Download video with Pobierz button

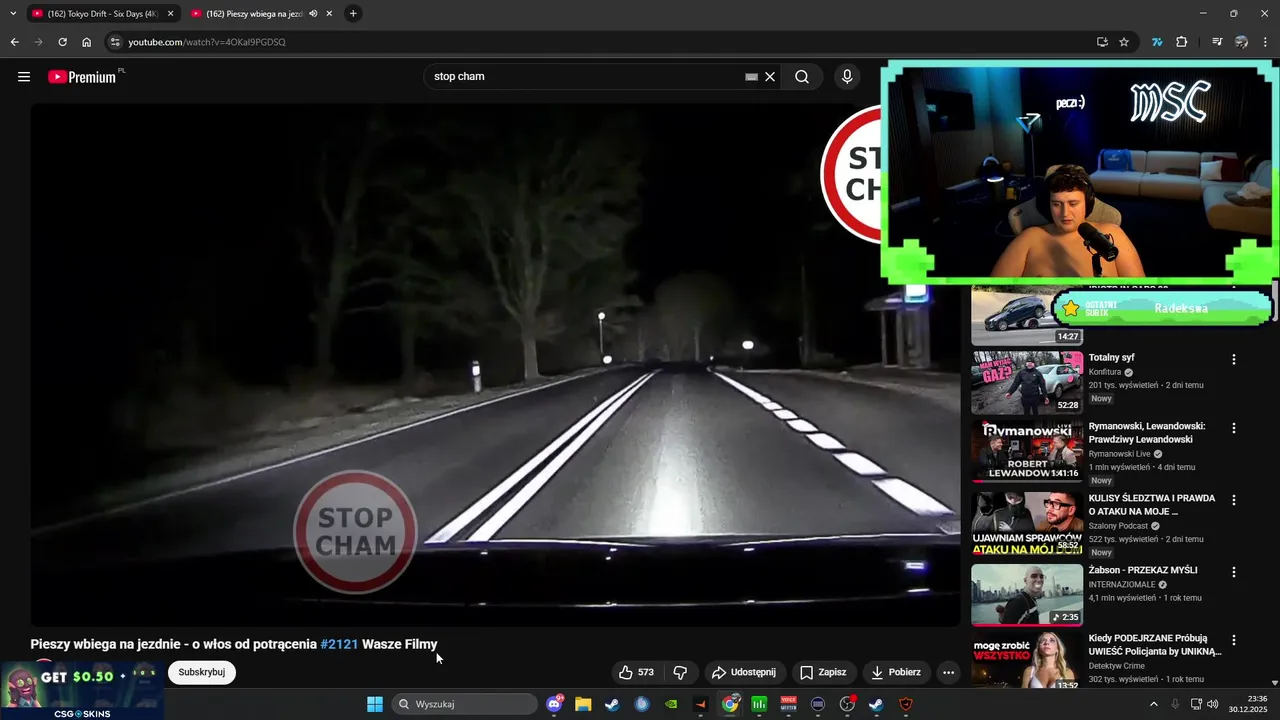coord(896,672)
